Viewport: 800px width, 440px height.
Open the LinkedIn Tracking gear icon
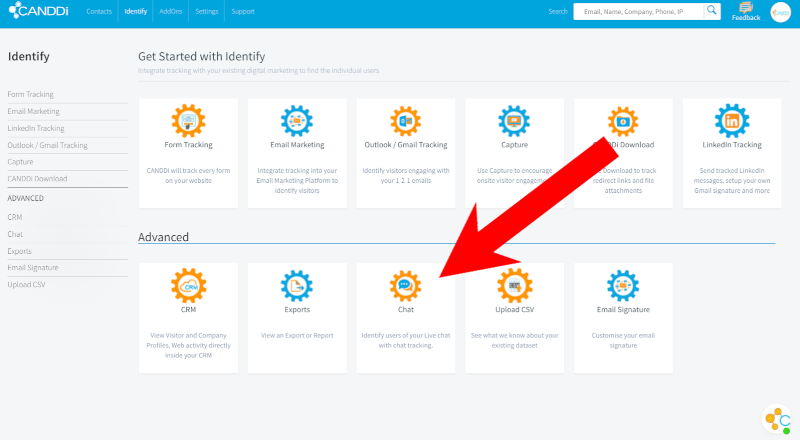point(732,121)
